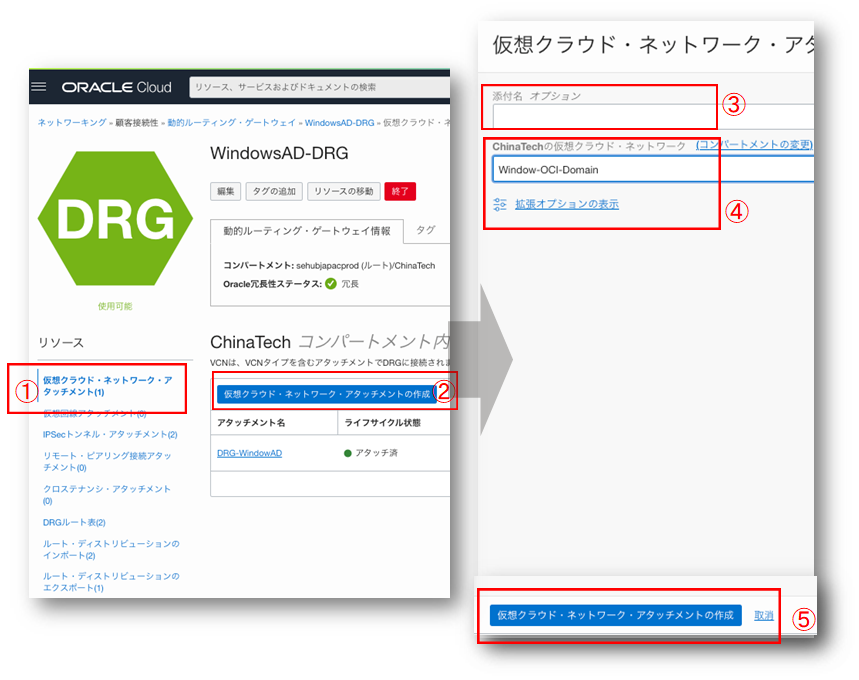
Task: Click the green attached status dot
Action: 347,453
